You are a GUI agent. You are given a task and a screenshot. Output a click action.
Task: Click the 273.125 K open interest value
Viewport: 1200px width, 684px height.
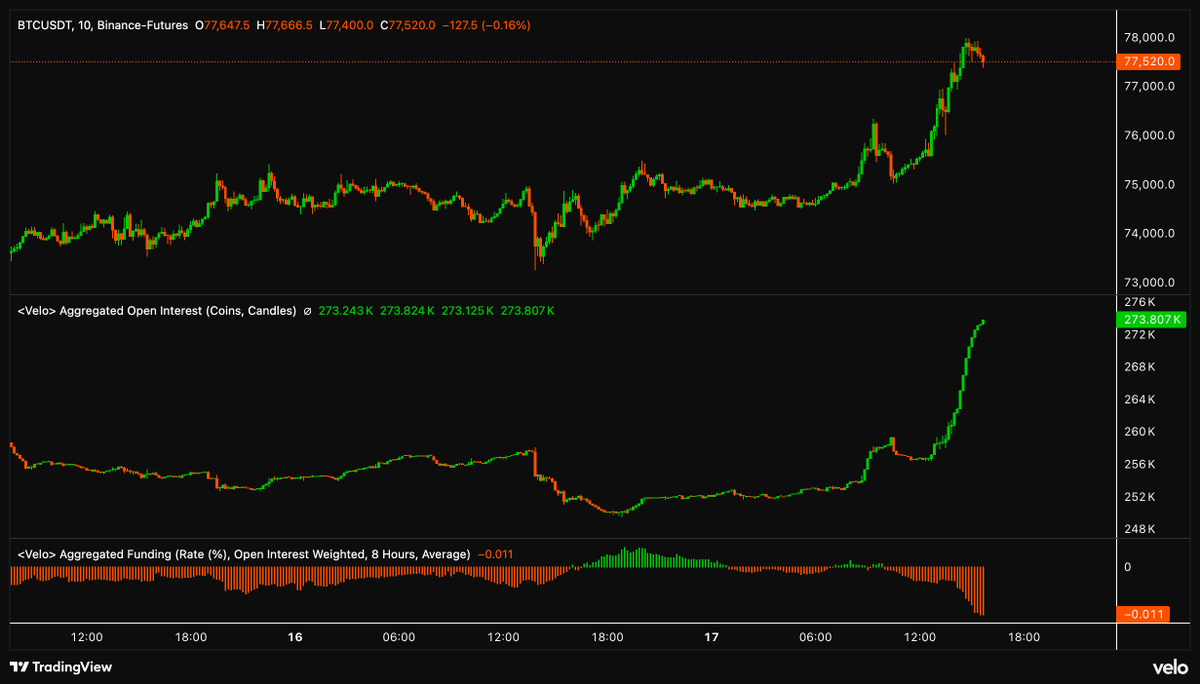pyautogui.click(x=467, y=311)
